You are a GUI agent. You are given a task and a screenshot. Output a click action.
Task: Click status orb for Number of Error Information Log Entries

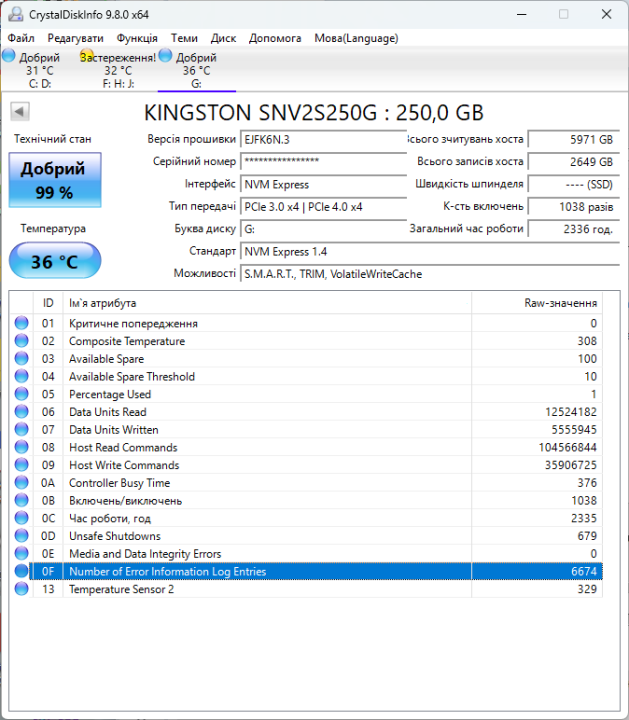tap(21, 571)
